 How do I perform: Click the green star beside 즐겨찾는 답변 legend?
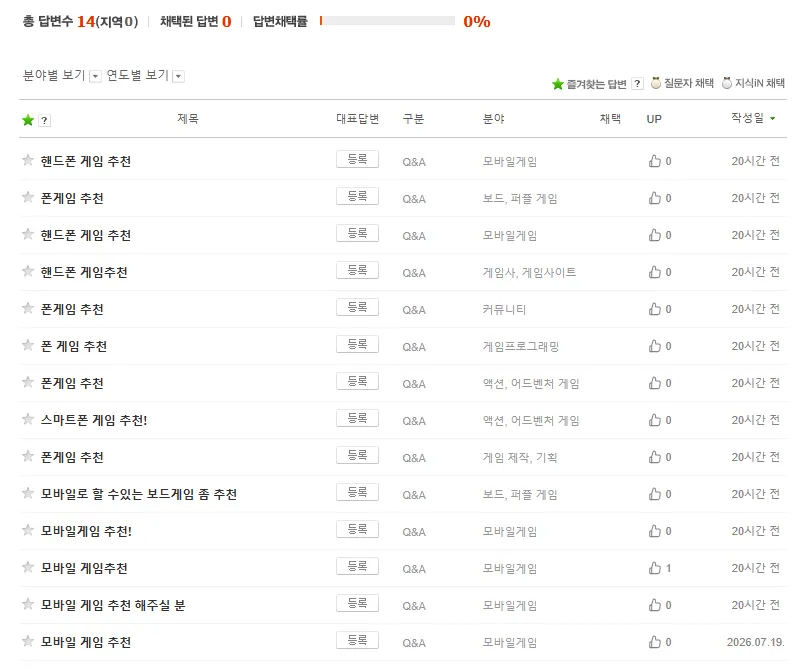(x=558, y=84)
